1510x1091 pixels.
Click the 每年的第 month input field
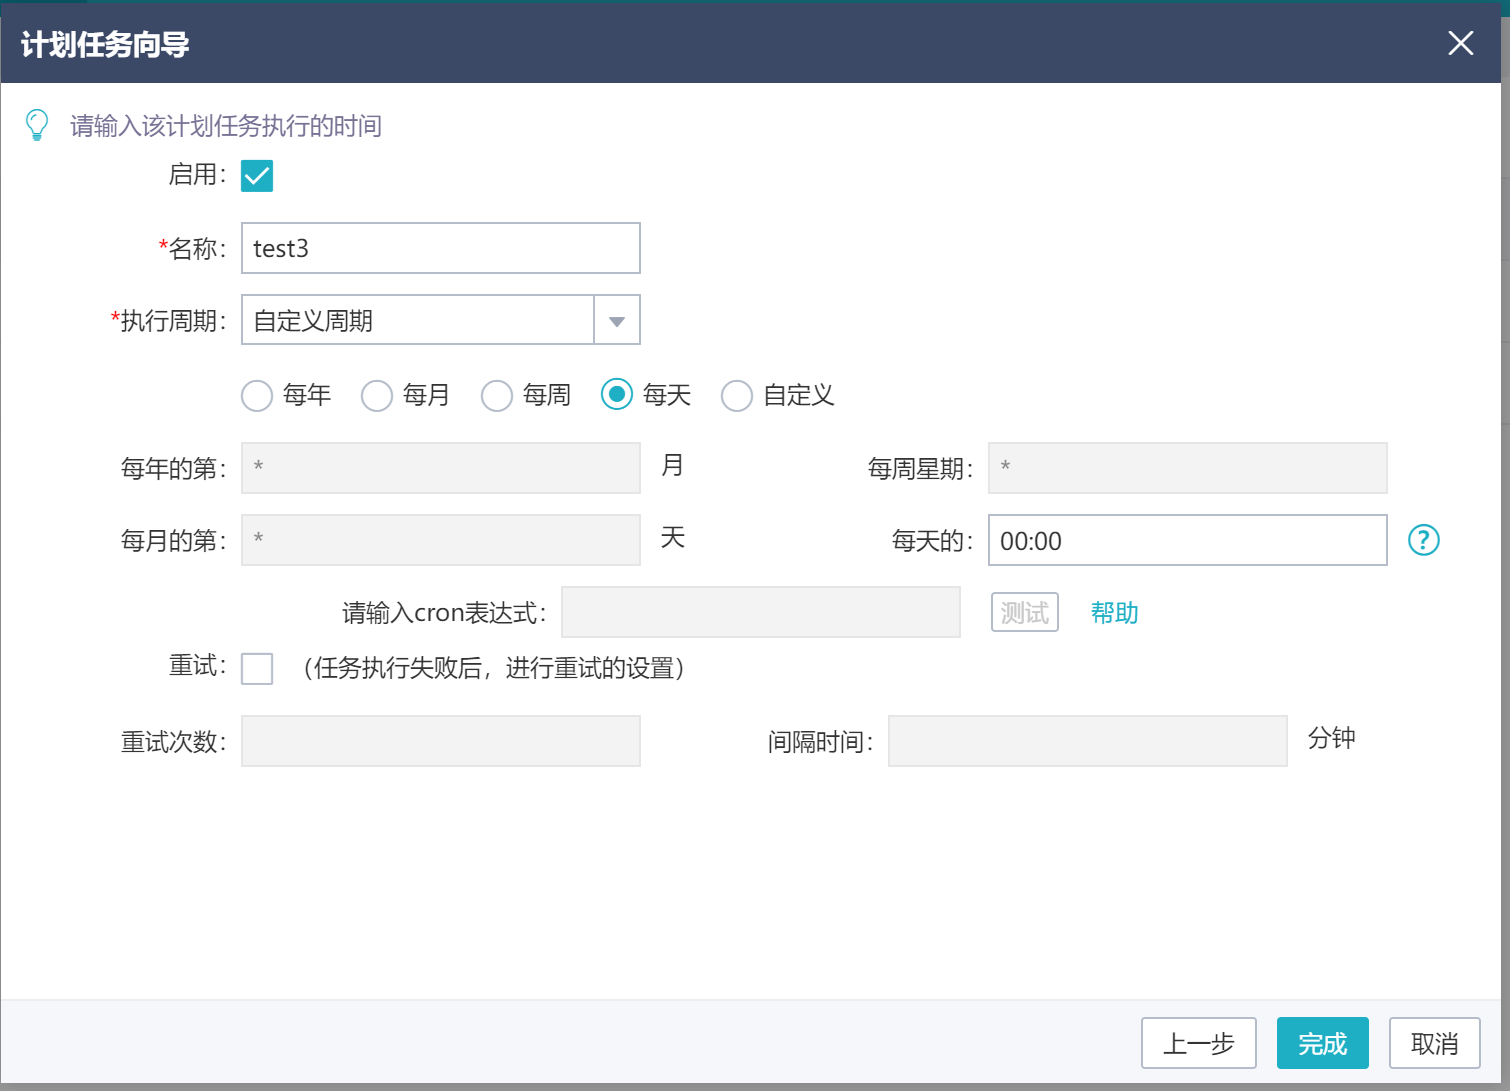tap(441, 468)
